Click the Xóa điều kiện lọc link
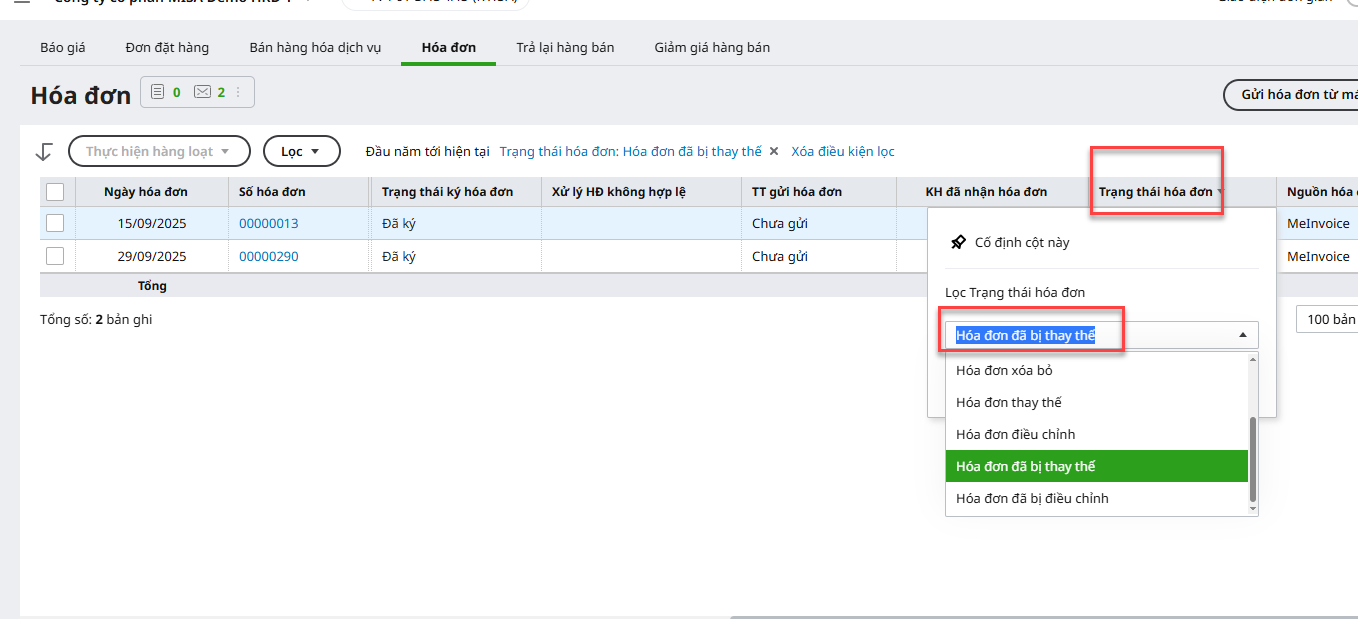The height and width of the screenshot is (619, 1358). pos(842,152)
